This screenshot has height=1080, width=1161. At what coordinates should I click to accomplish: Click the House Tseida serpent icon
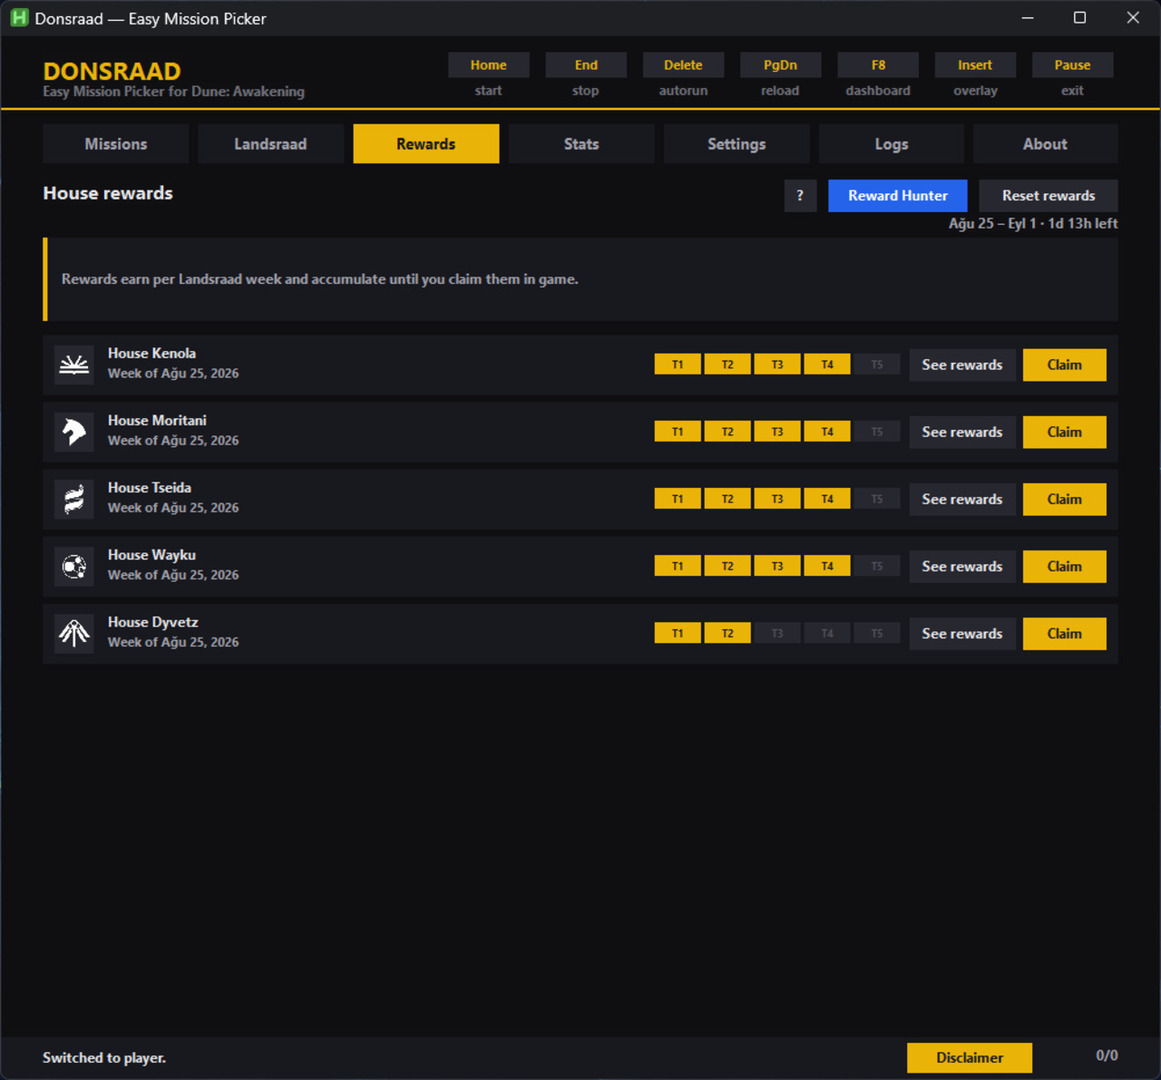pos(74,499)
